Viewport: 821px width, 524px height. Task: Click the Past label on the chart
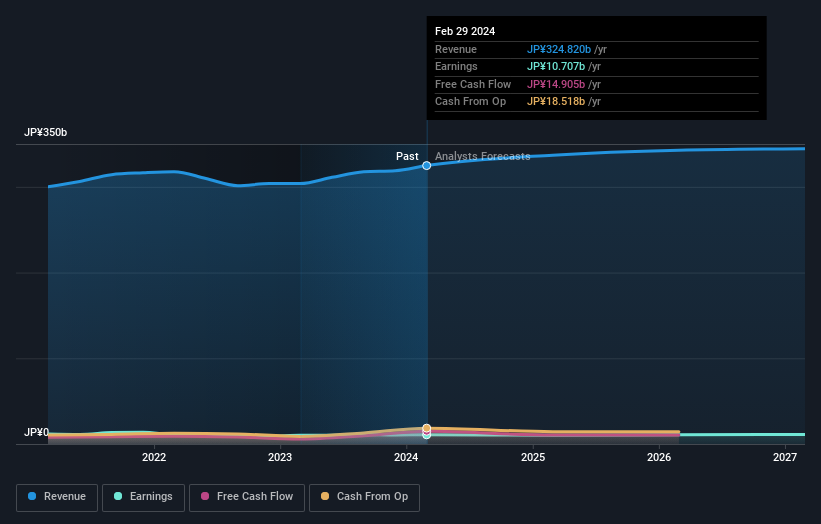point(407,156)
